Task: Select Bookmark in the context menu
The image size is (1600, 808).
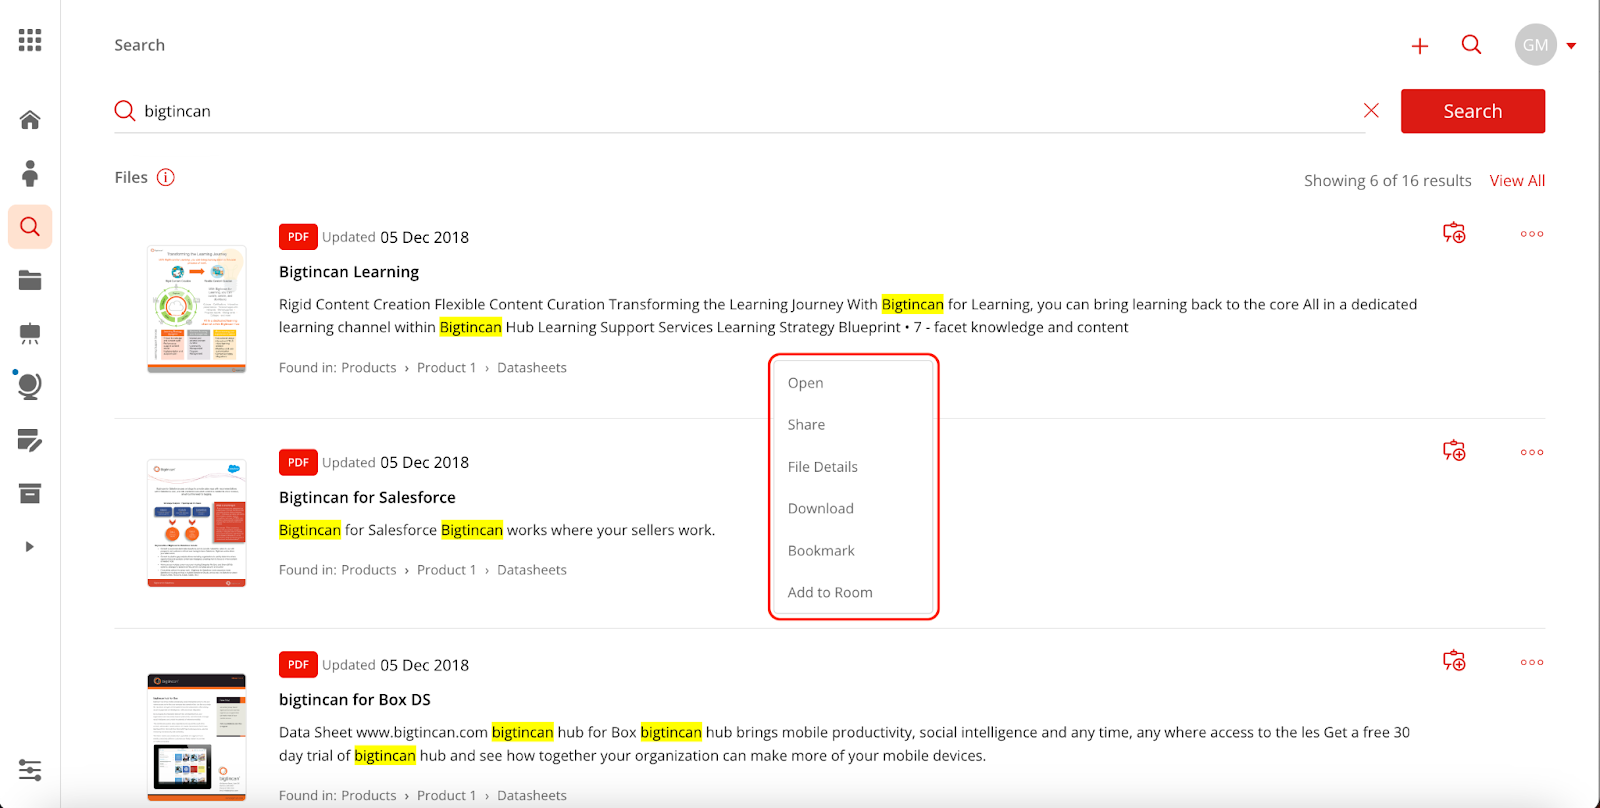Action: point(821,551)
